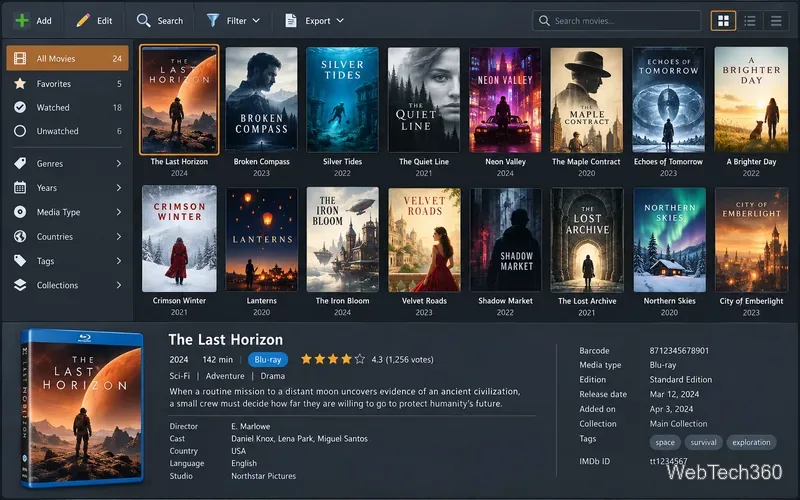The height and width of the screenshot is (500, 800).
Task: Expand the Countries chevron
Action: pos(118,236)
